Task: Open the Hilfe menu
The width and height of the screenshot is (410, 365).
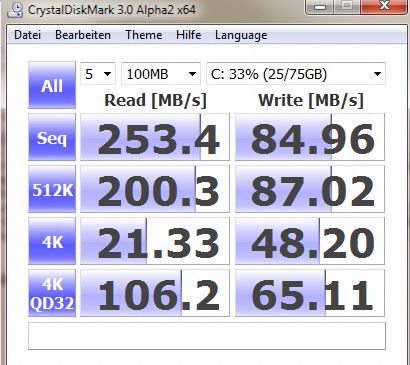Action: pos(189,35)
